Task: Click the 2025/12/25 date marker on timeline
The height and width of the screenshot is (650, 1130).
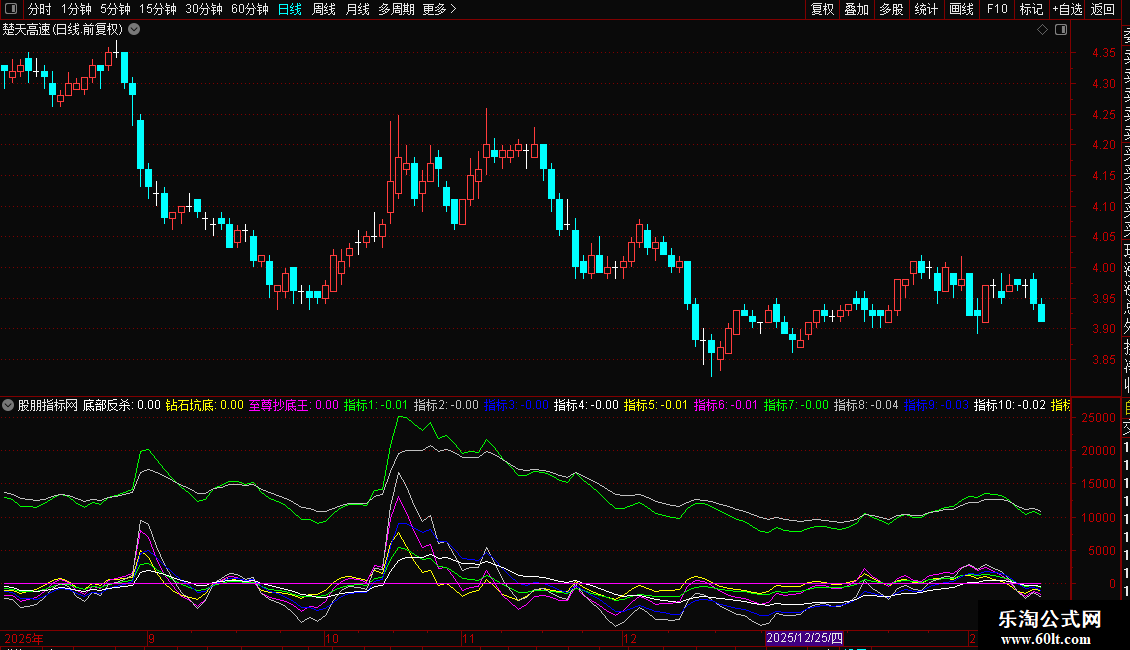Action: (x=805, y=637)
